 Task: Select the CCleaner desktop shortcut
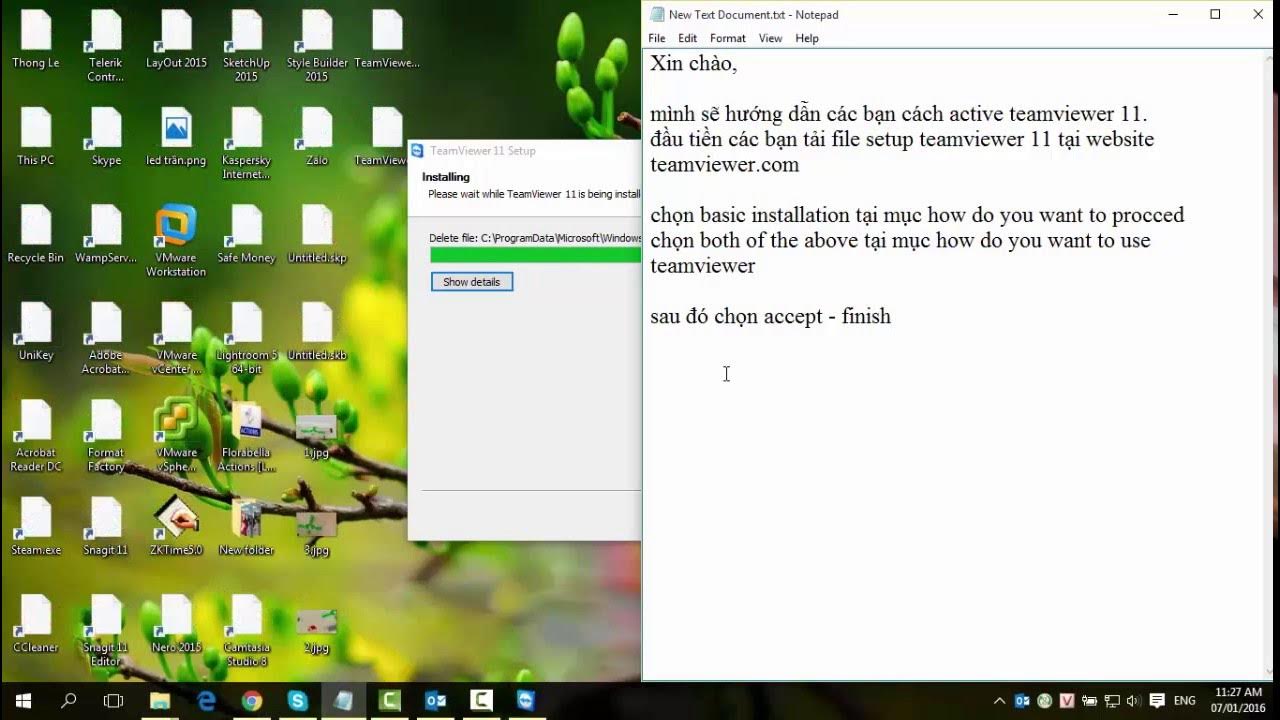coord(36,623)
